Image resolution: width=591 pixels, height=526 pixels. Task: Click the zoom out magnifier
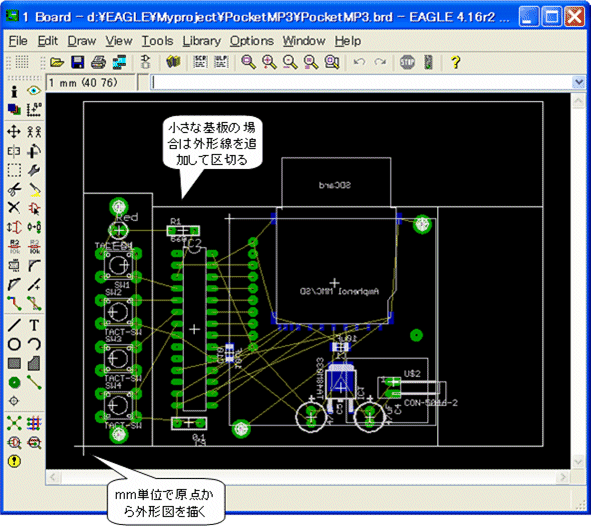coord(290,62)
